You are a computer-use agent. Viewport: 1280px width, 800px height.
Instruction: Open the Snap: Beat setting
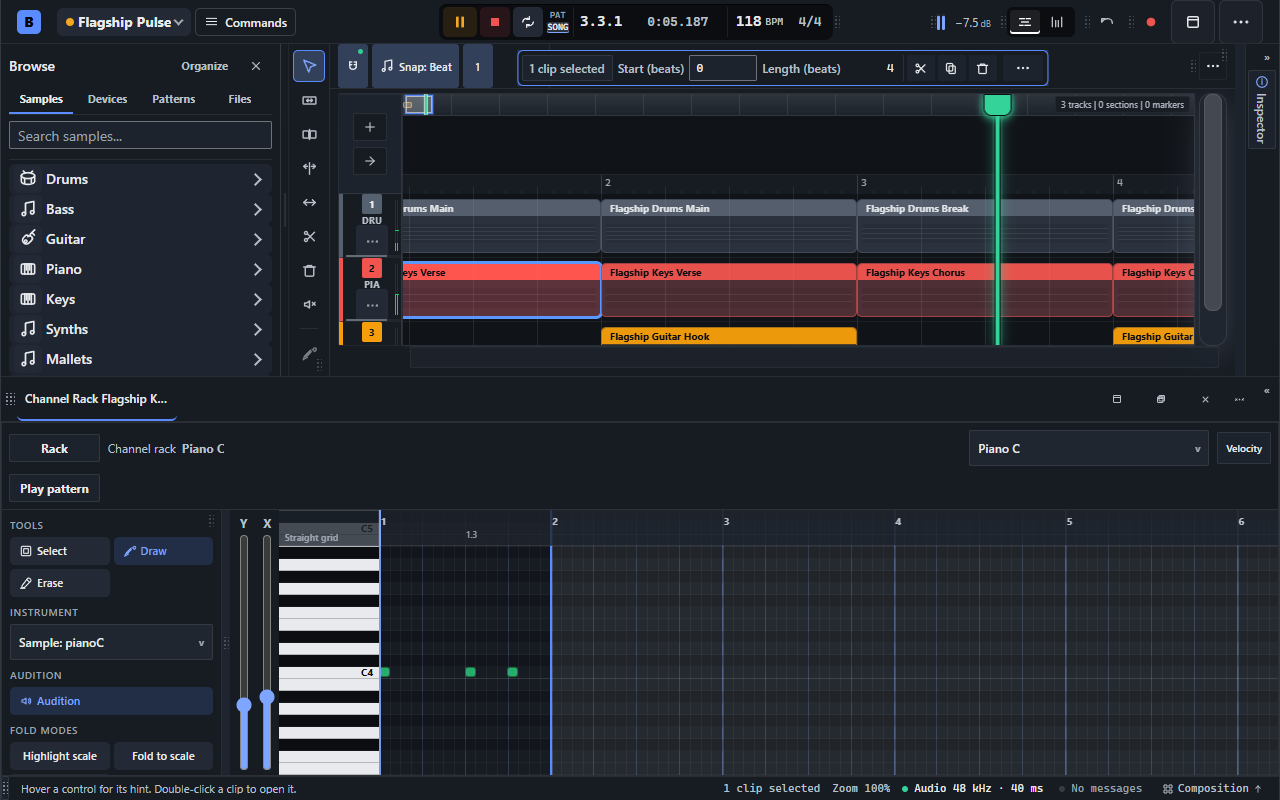[x=416, y=67]
